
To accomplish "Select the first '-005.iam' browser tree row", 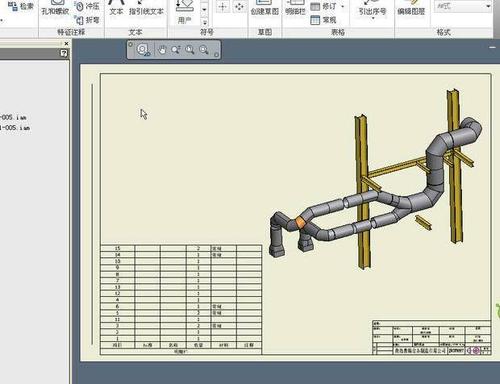I will pos(13,118).
